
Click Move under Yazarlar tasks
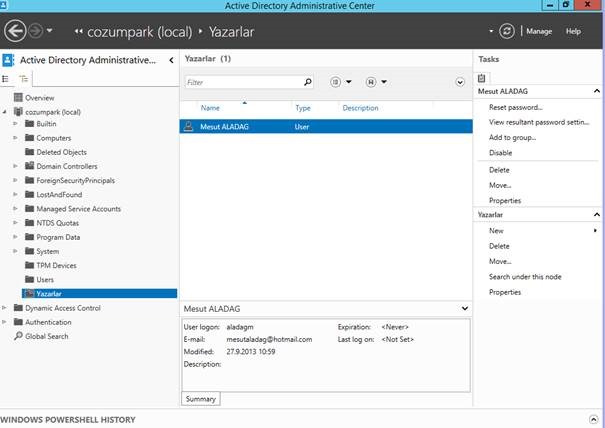500,262
